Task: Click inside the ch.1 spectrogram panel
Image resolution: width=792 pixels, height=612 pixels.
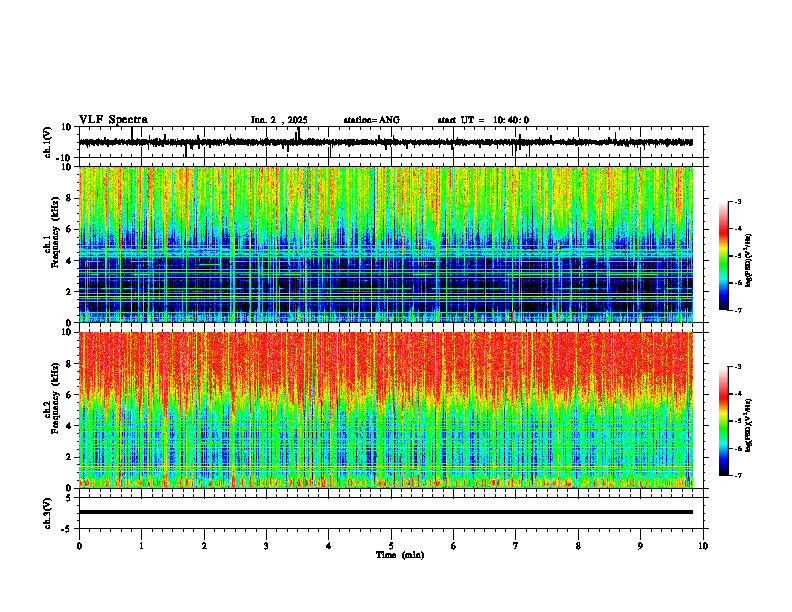Action: coord(386,244)
